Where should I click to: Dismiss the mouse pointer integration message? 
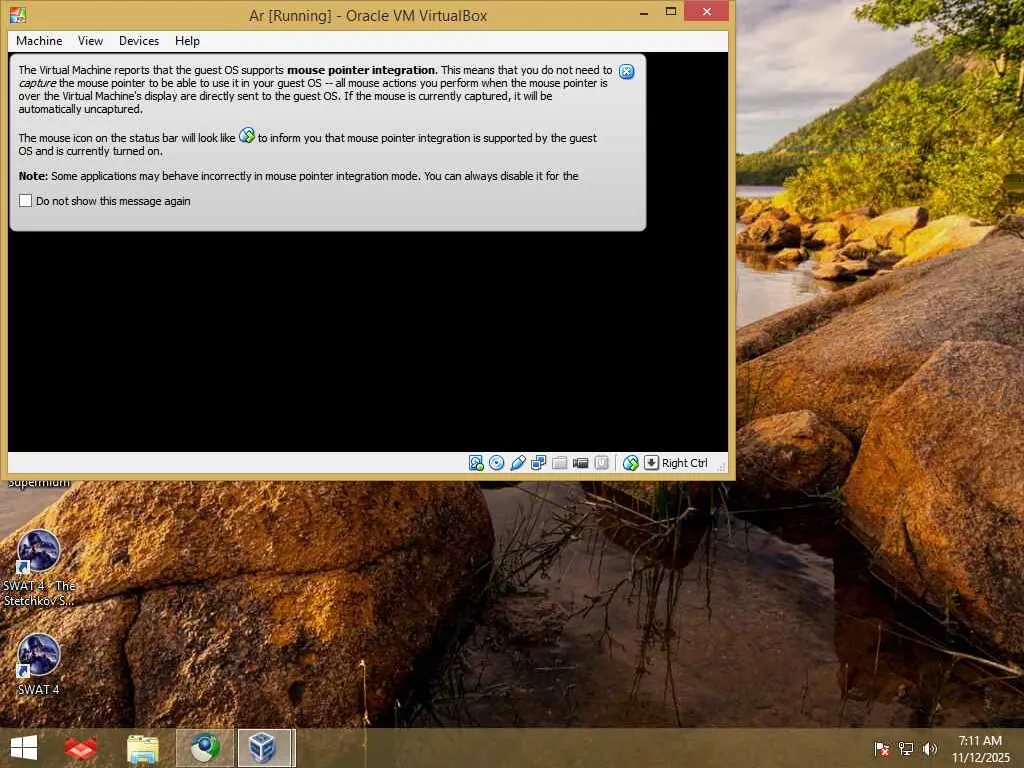(626, 72)
